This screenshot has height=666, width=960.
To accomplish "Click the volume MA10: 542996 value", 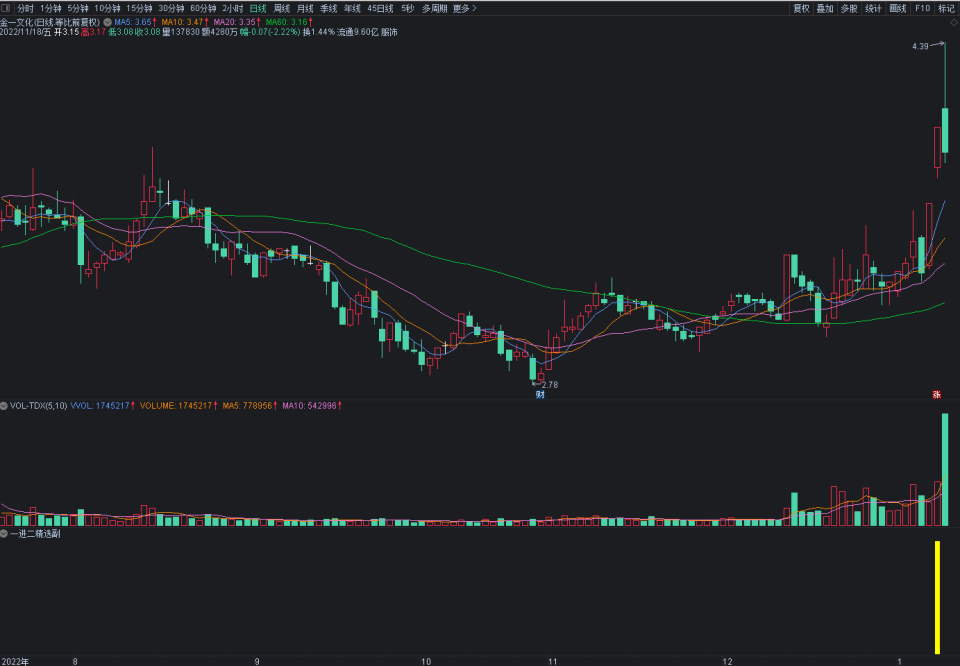I will (312, 406).
